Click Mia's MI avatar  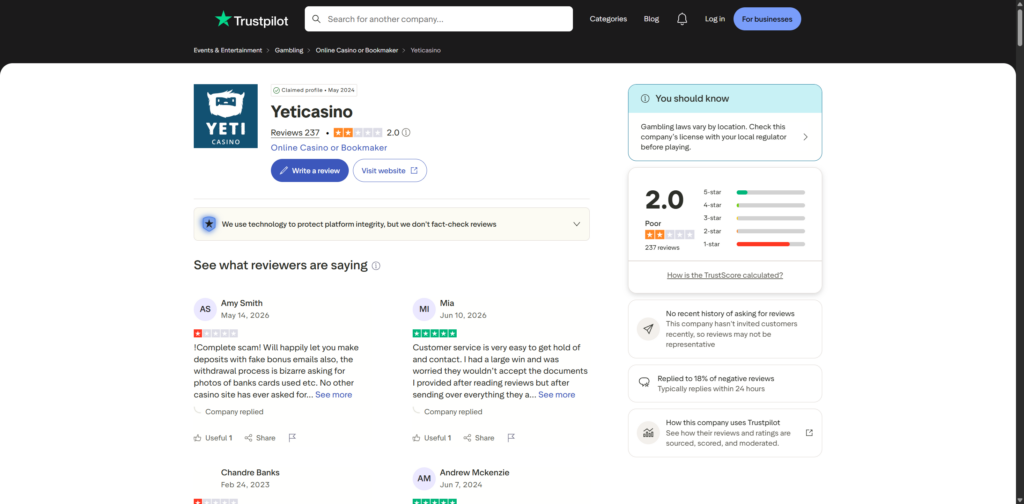click(424, 309)
